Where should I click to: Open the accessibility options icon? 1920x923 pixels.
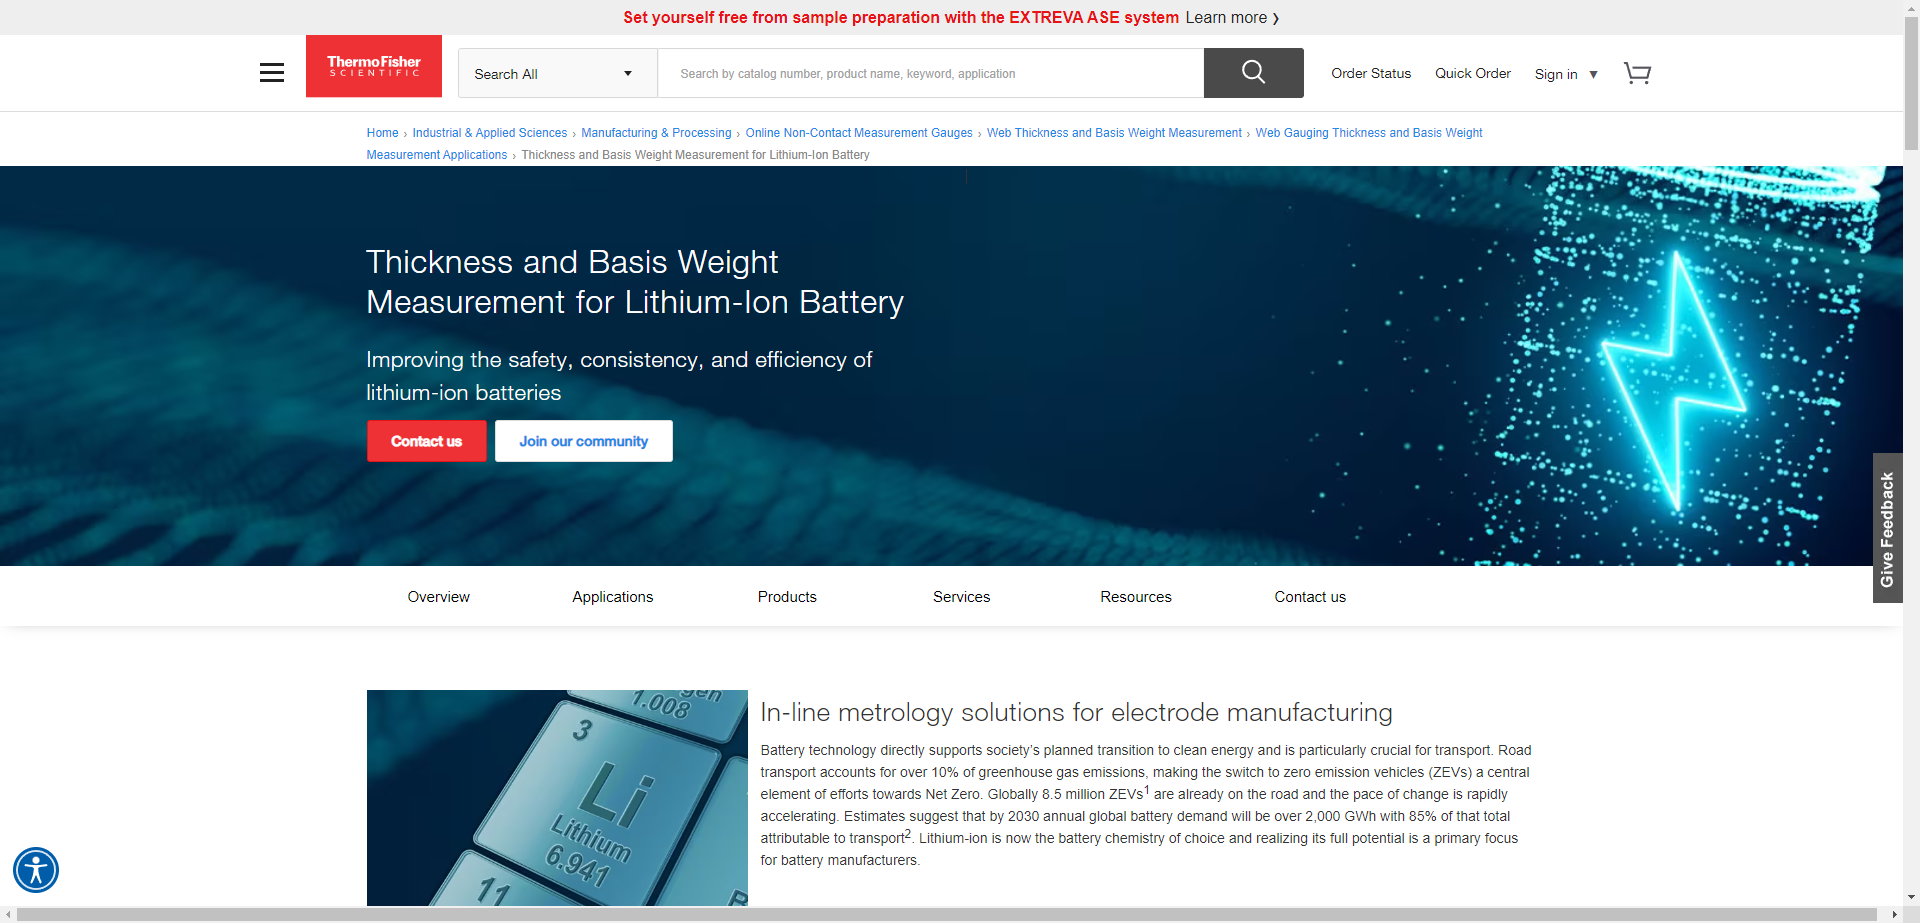(x=36, y=870)
